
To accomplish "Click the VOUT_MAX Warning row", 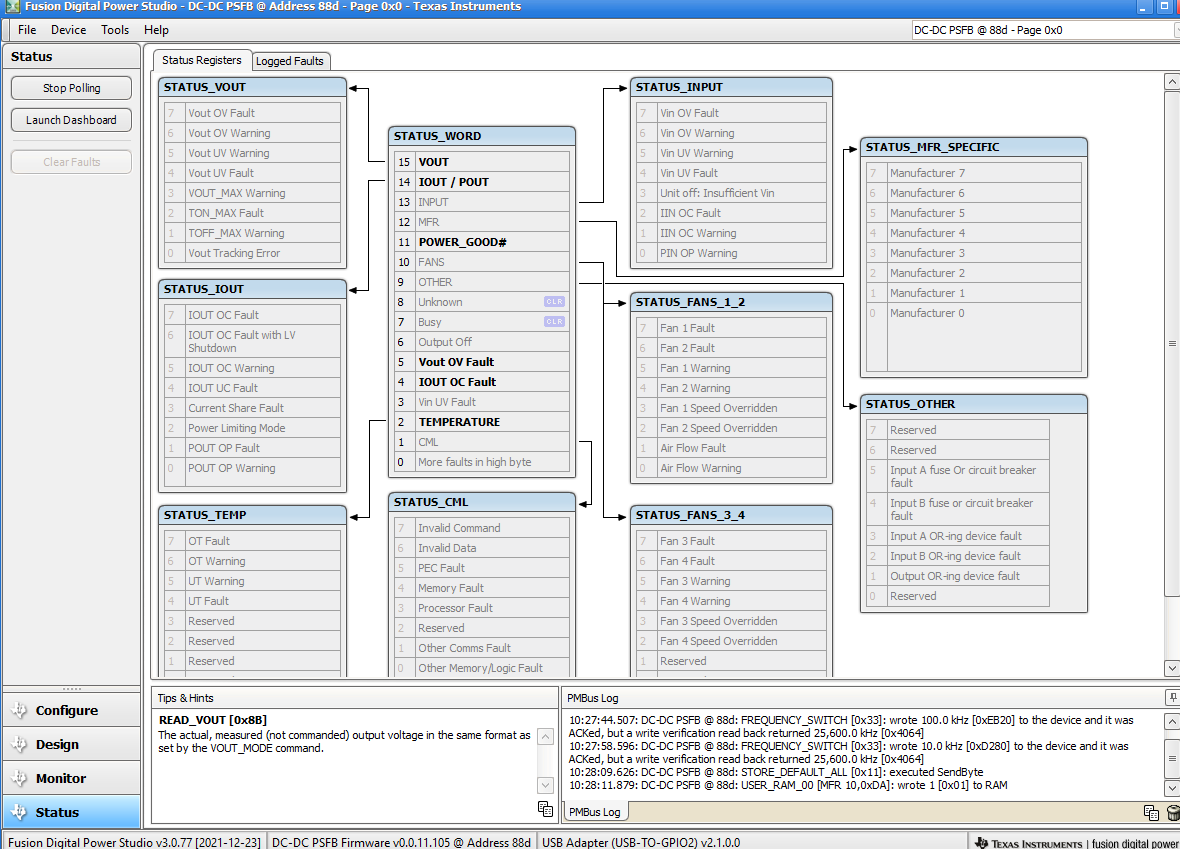I will point(252,193).
